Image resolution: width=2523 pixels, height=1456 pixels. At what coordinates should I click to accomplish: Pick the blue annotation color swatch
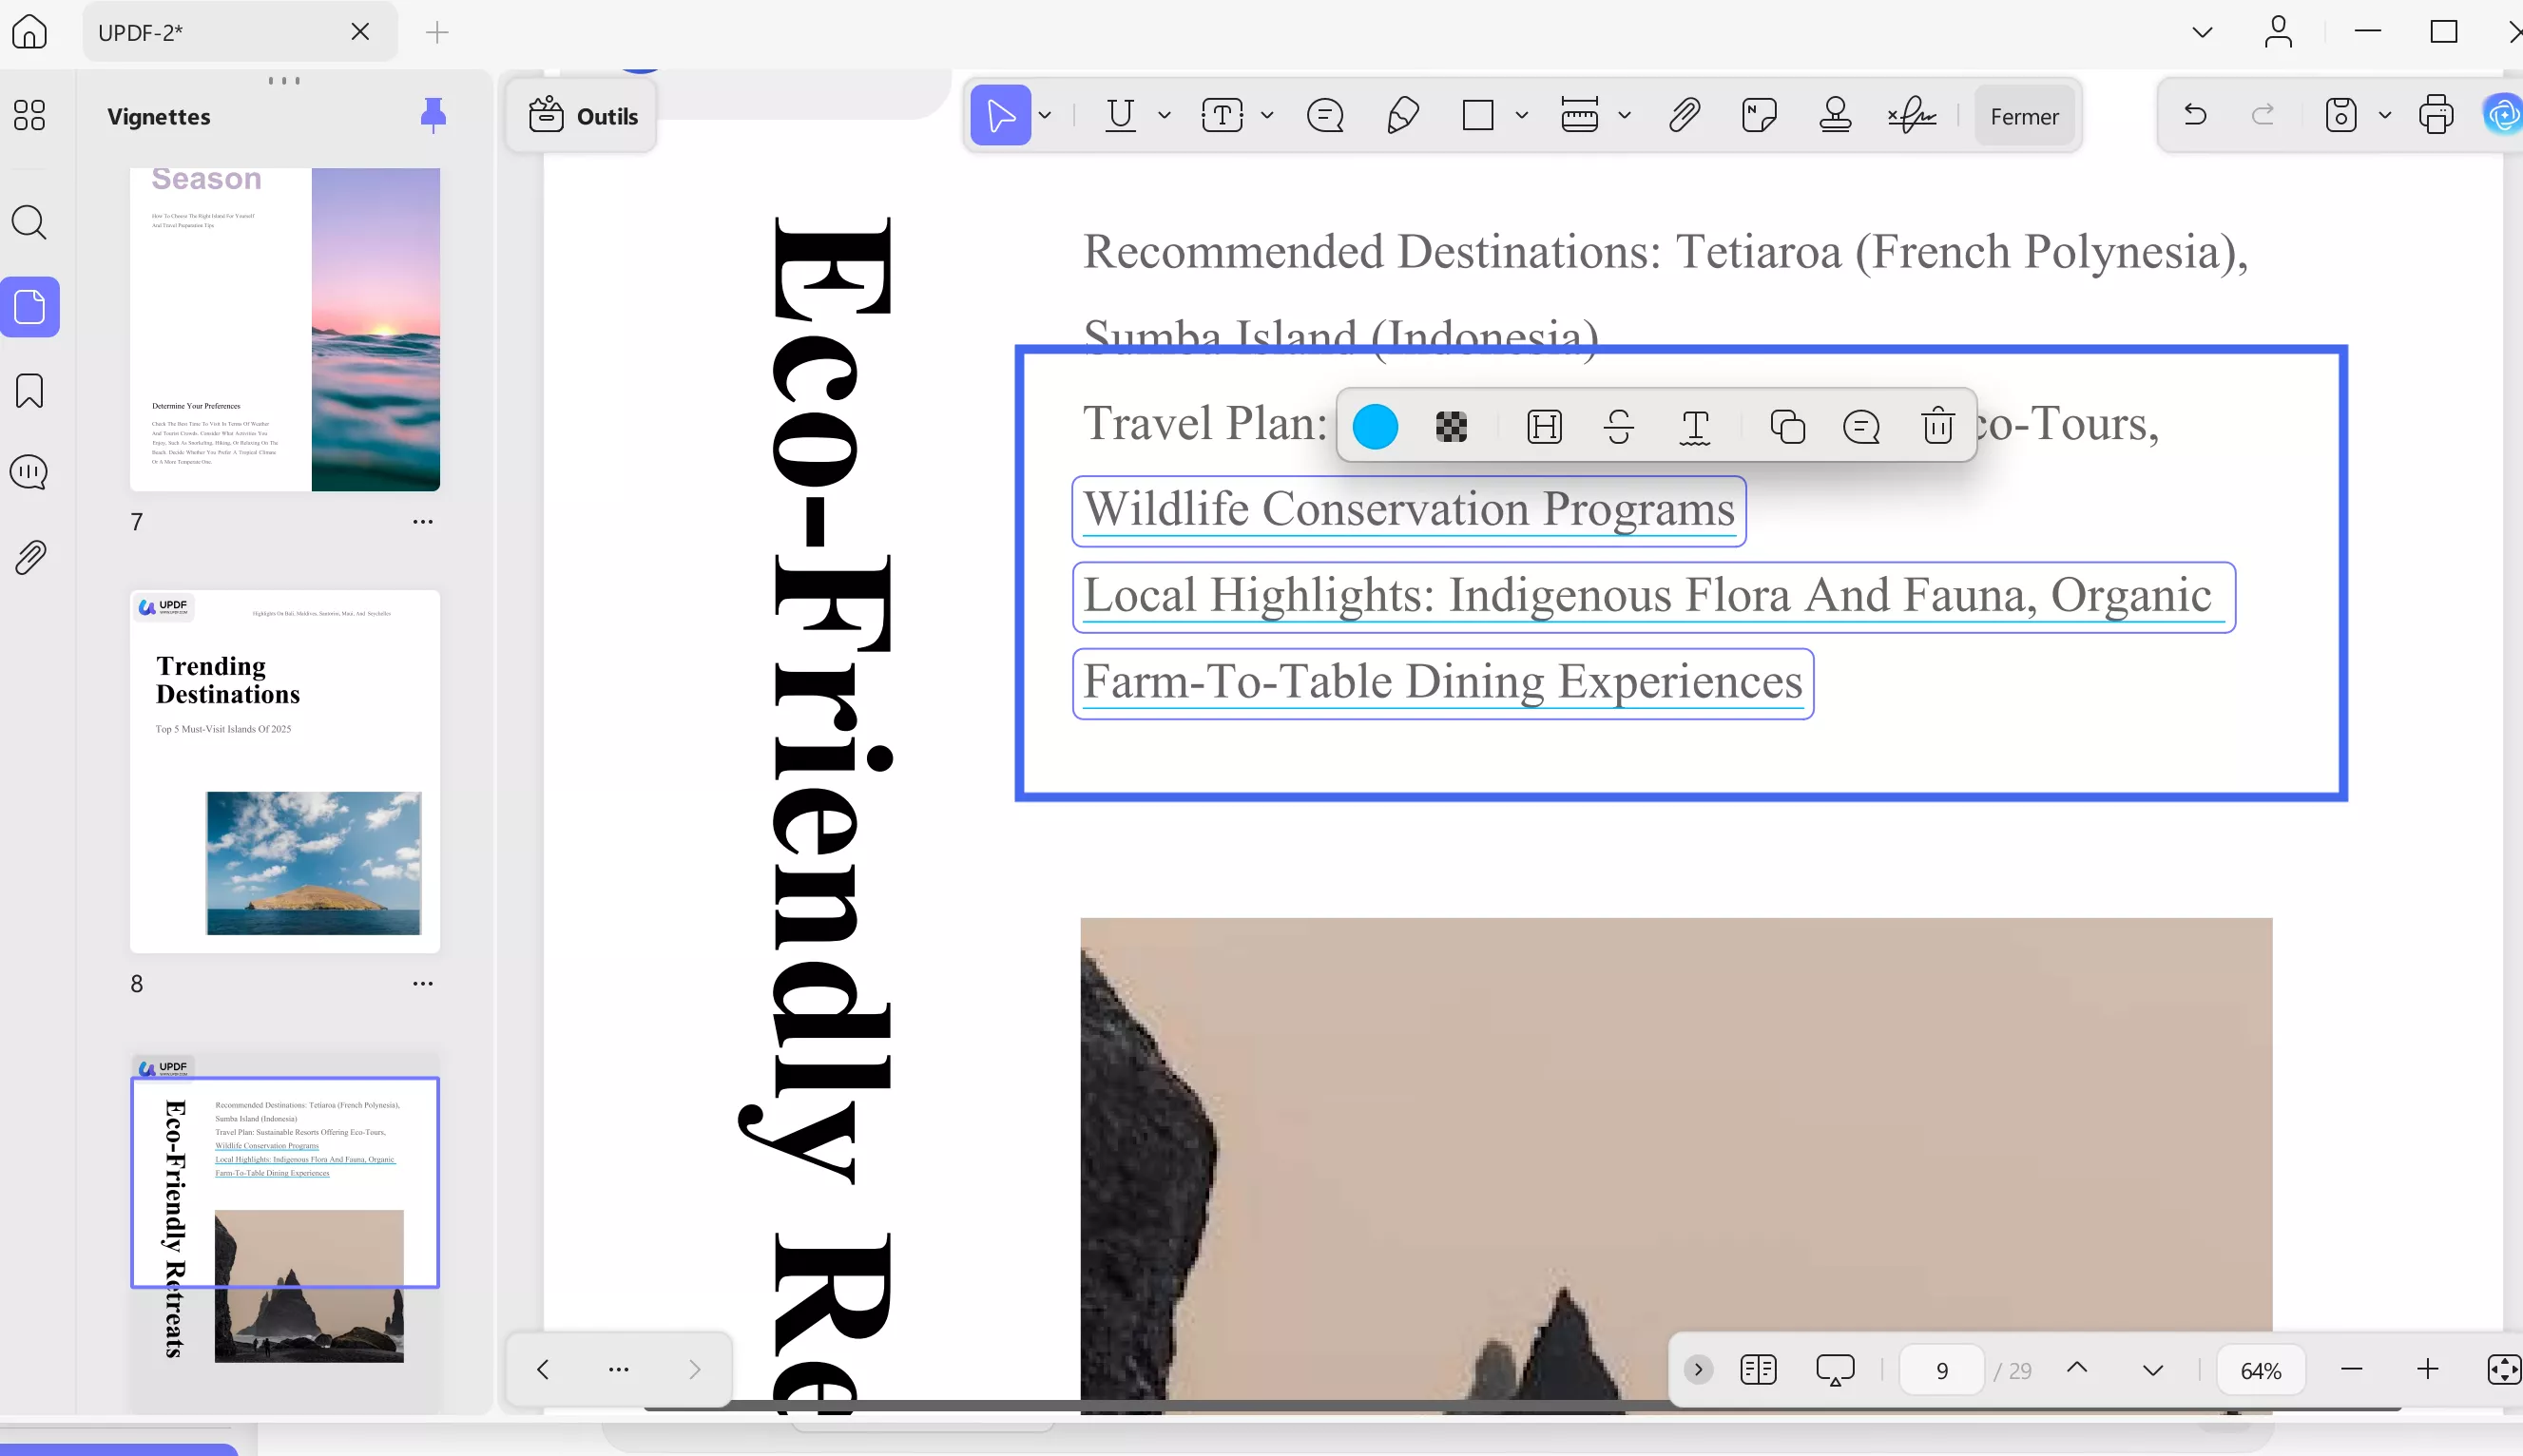1375,427
